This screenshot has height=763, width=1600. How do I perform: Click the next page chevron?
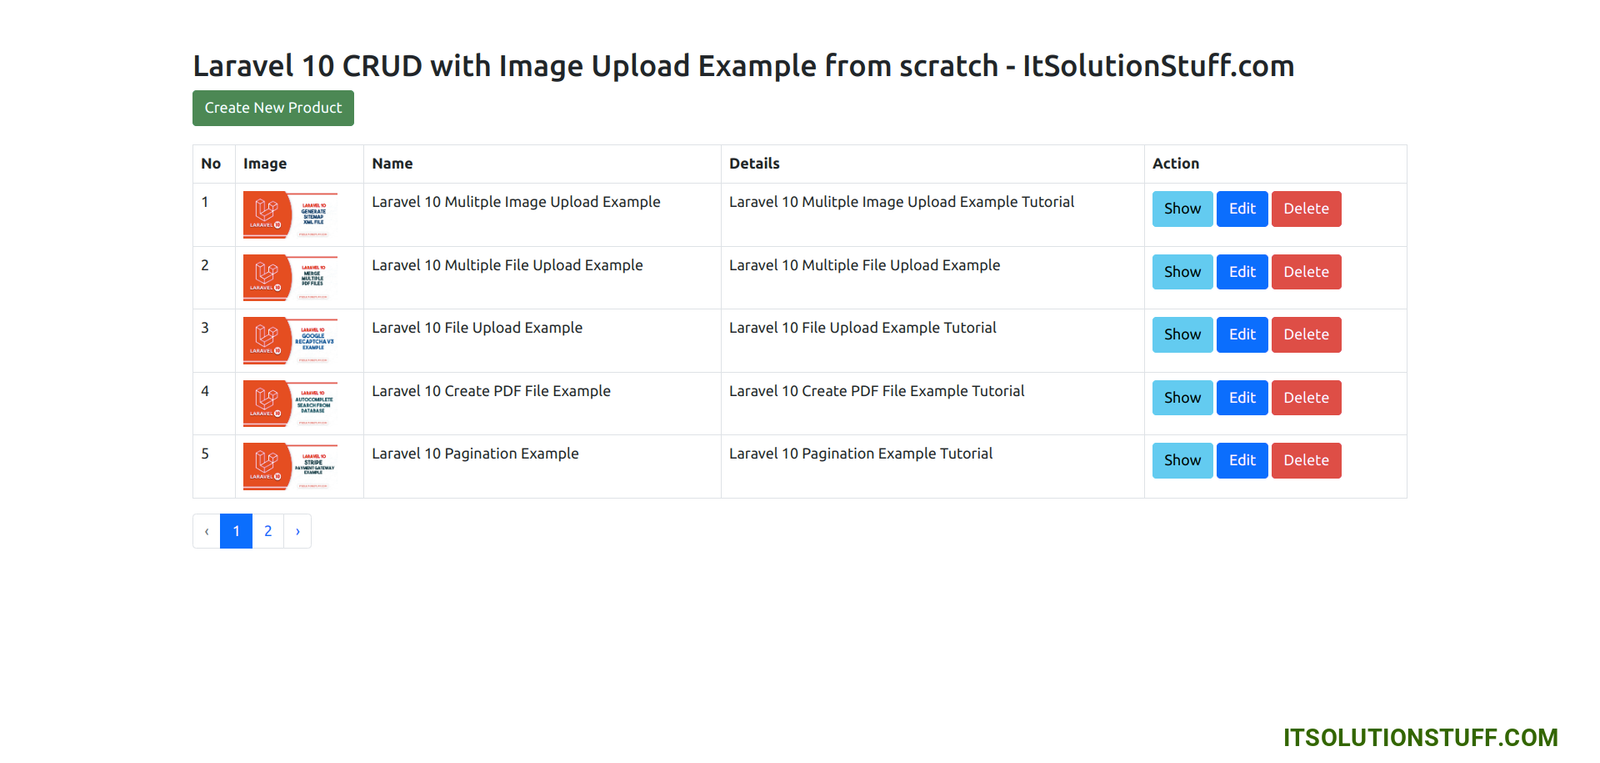point(298,531)
